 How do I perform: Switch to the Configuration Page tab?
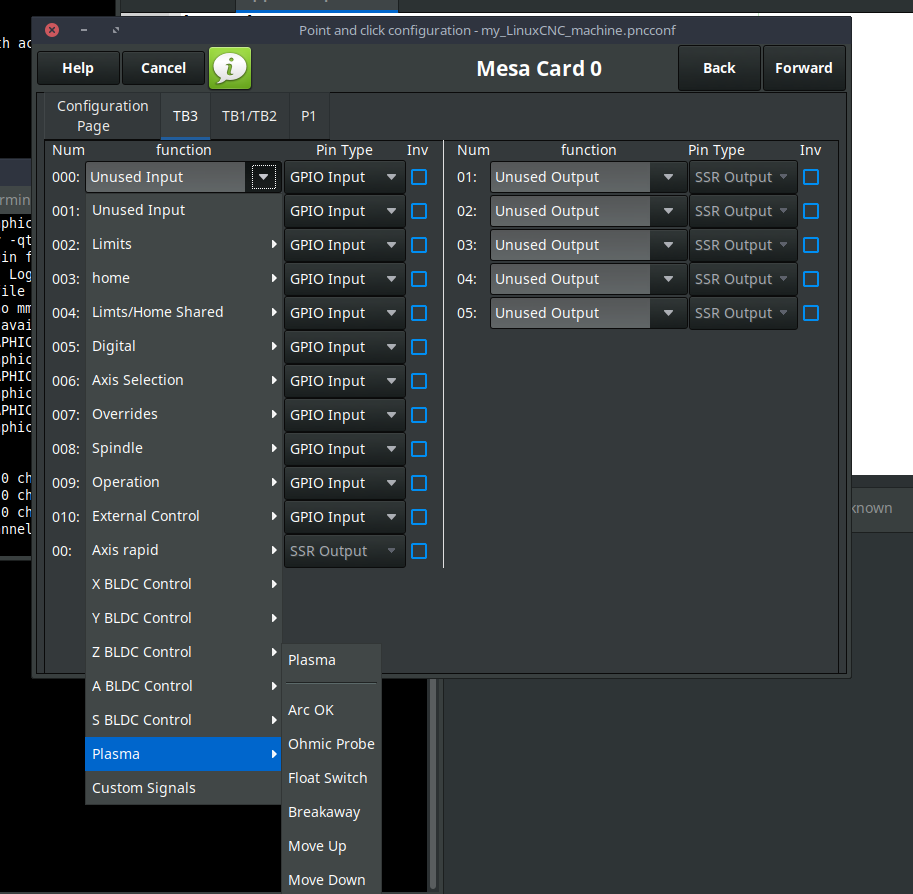pos(102,116)
